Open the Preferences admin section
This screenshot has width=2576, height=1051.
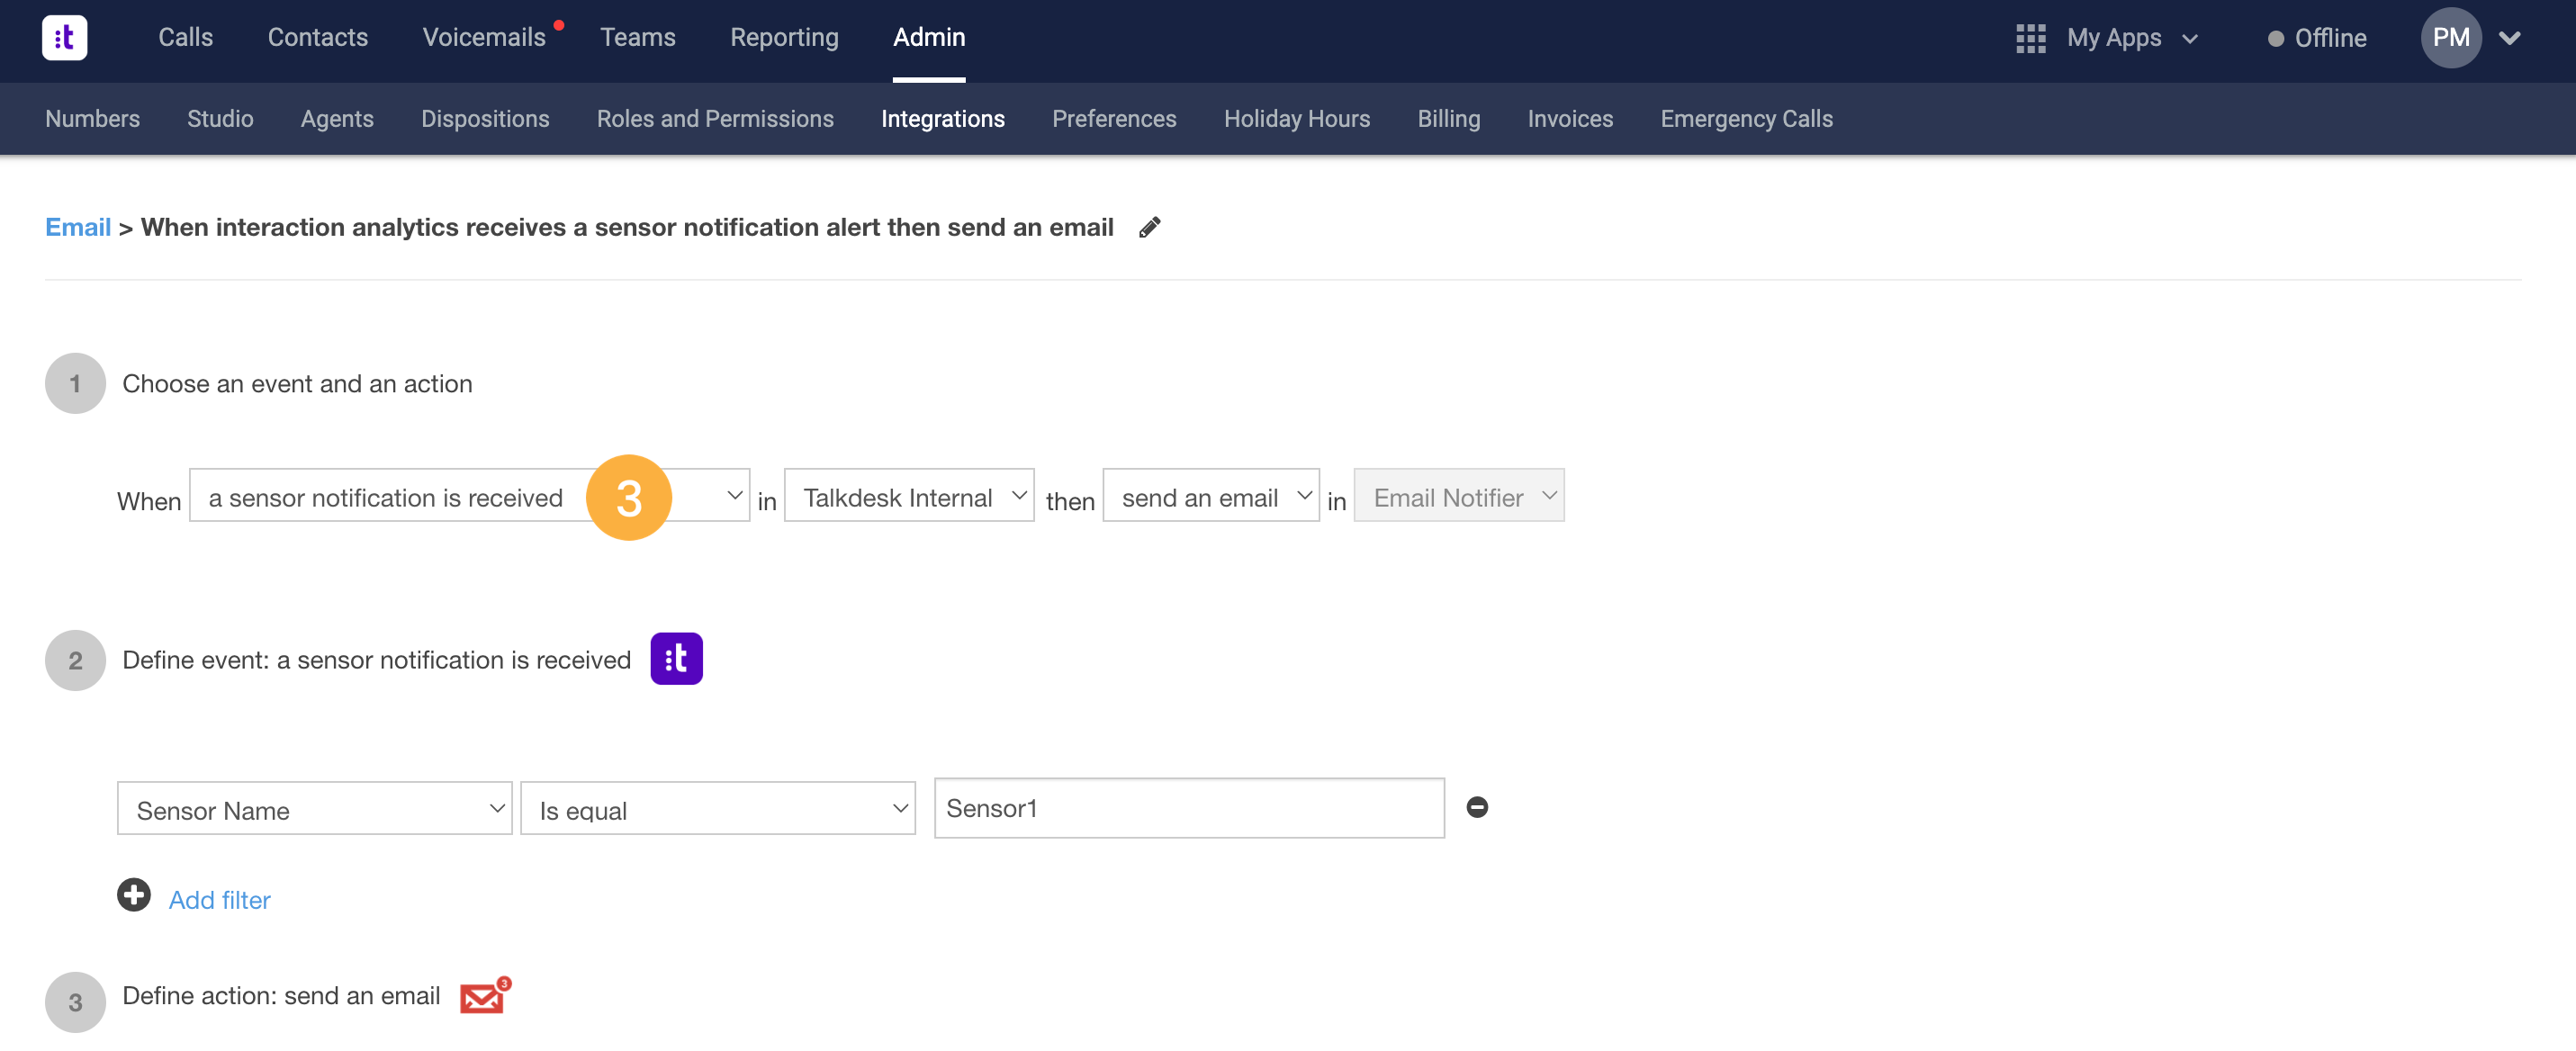(1114, 118)
